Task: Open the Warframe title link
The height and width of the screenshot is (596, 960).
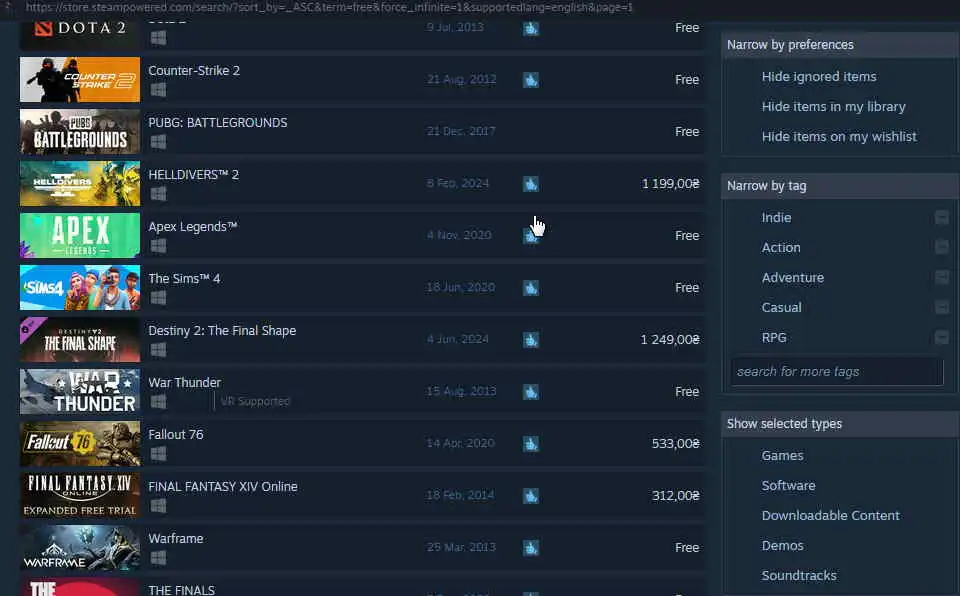Action: (176, 538)
